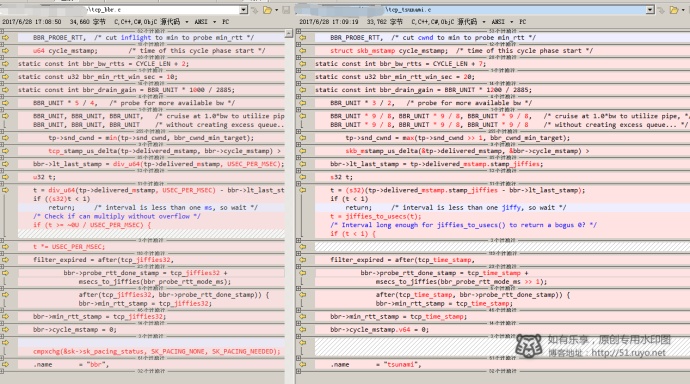690x384 pixels.
Task: Copy left '.name = "bbr"' line to right
Action: (5, 365)
